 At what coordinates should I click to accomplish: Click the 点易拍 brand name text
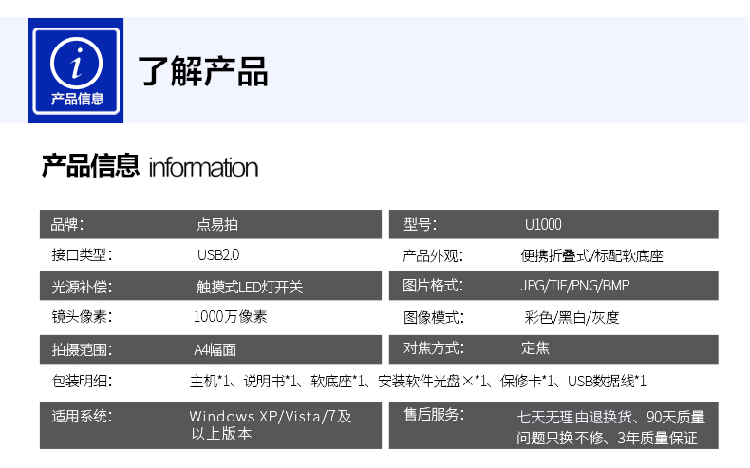(x=217, y=224)
